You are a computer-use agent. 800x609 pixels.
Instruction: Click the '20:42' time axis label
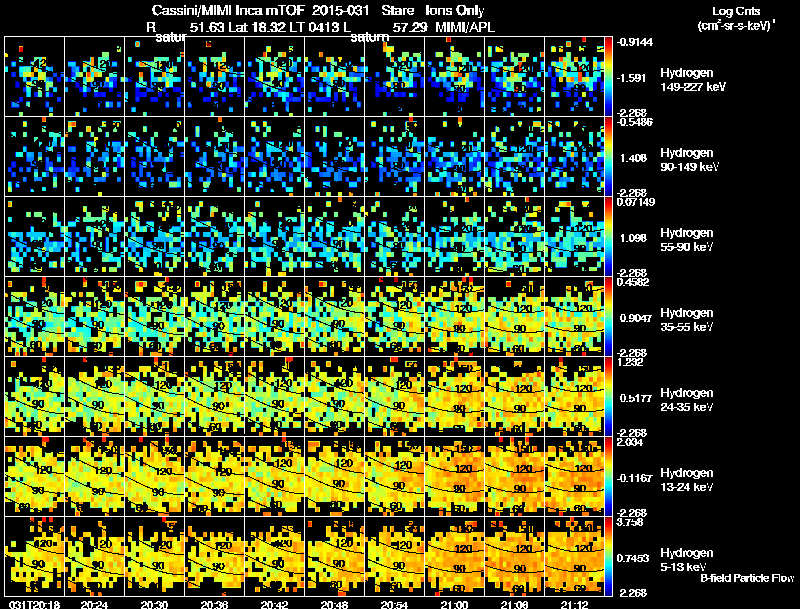[x=274, y=604]
